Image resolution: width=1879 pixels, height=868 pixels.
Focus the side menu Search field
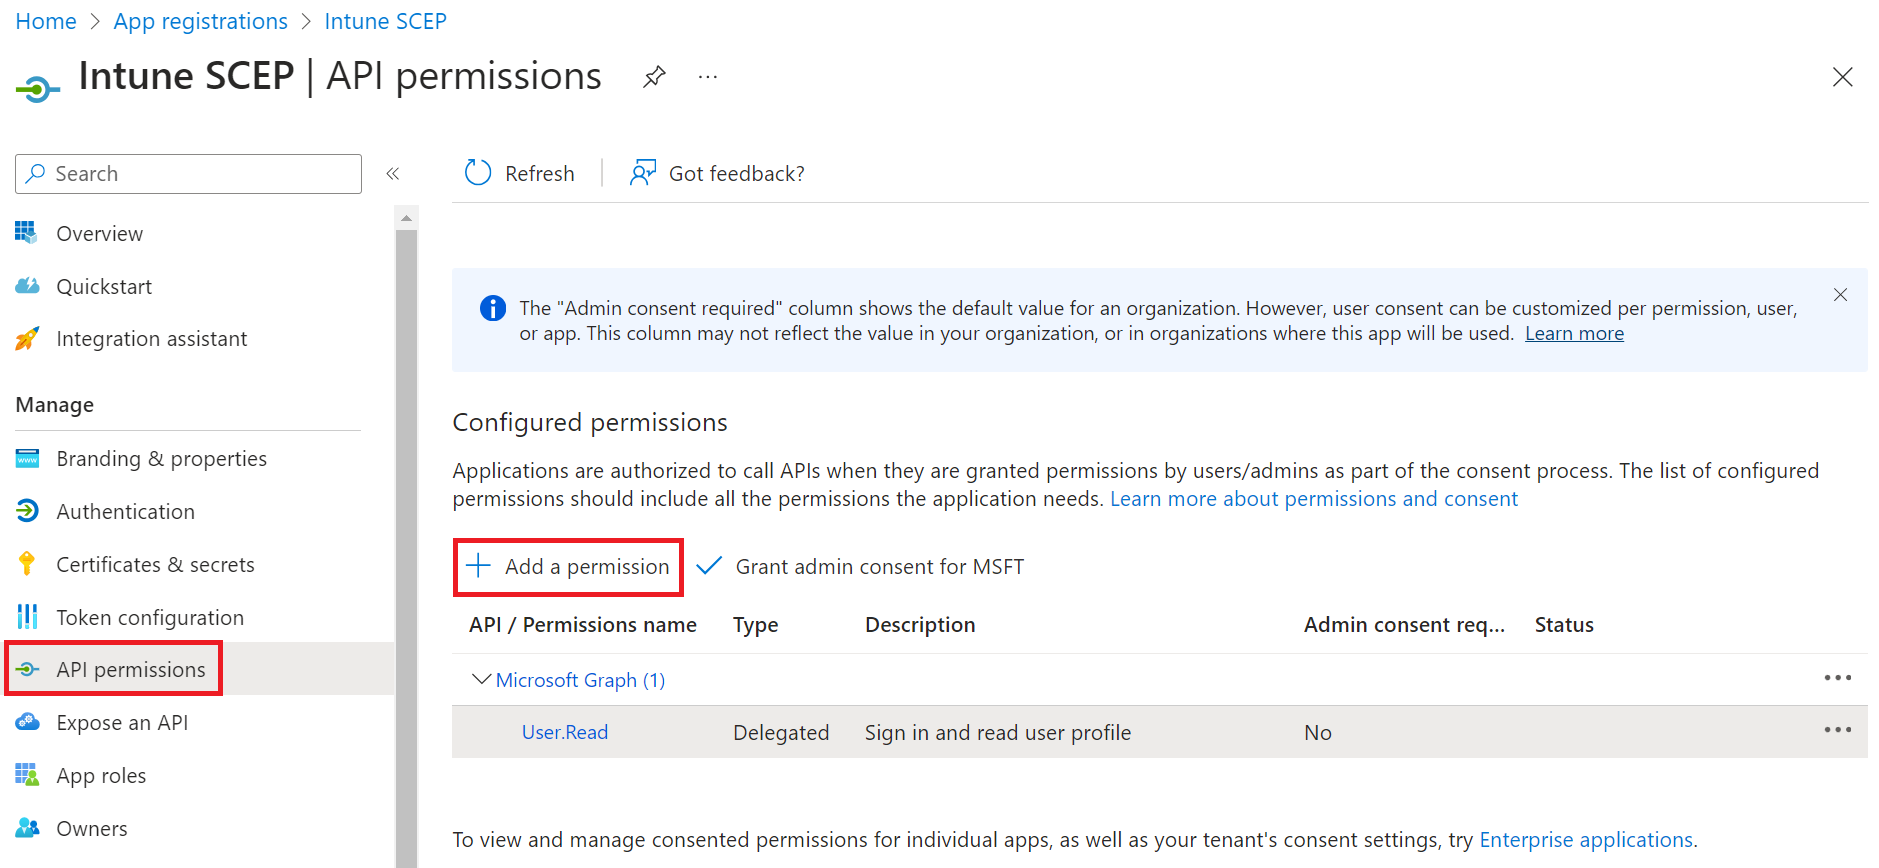click(x=188, y=174)
